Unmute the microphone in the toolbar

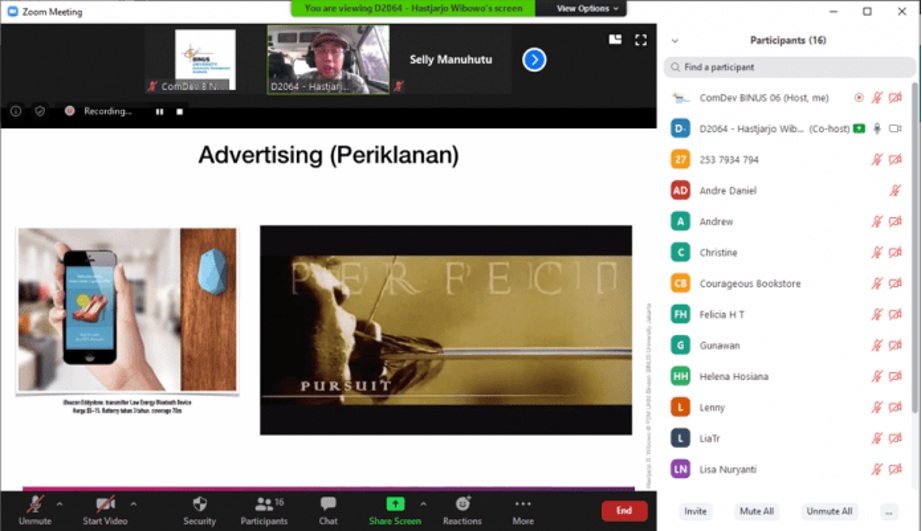(x=35, y=510)
